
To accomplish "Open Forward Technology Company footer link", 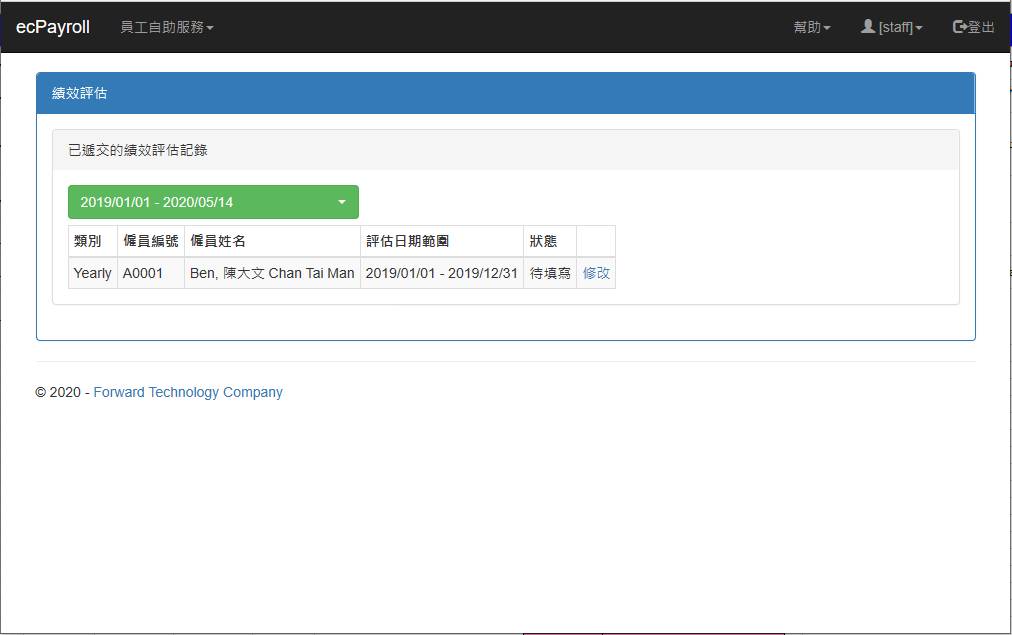I will coord(188,392).
